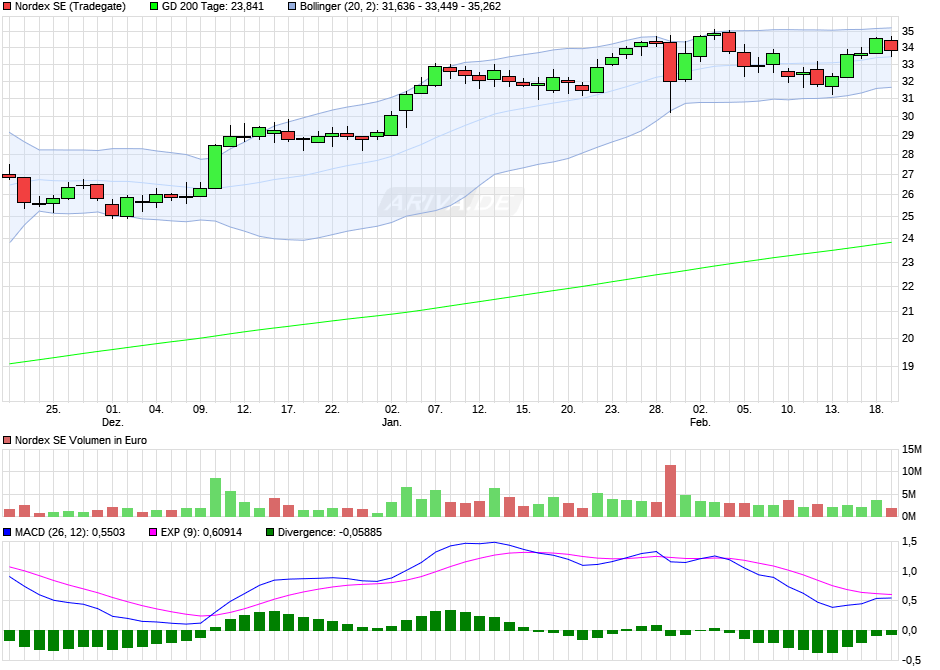Click the tall green candlestick near 09.
The width and height of the screenshot is (940, 670).
click(215, 167)
